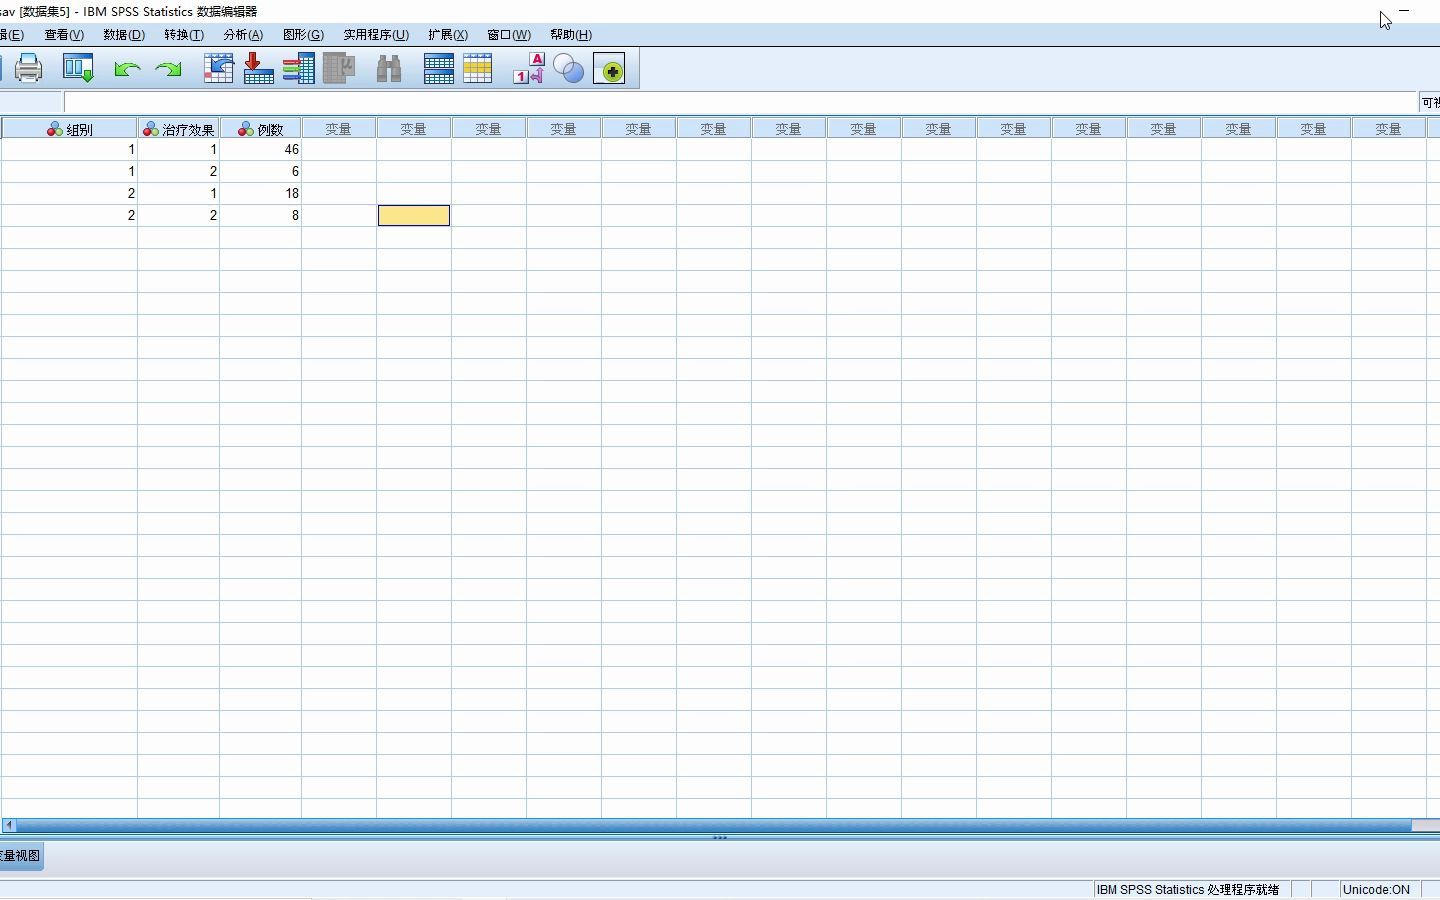Click the green Redo arrow
1440x900 pixels.
click(x=169, y=69)
